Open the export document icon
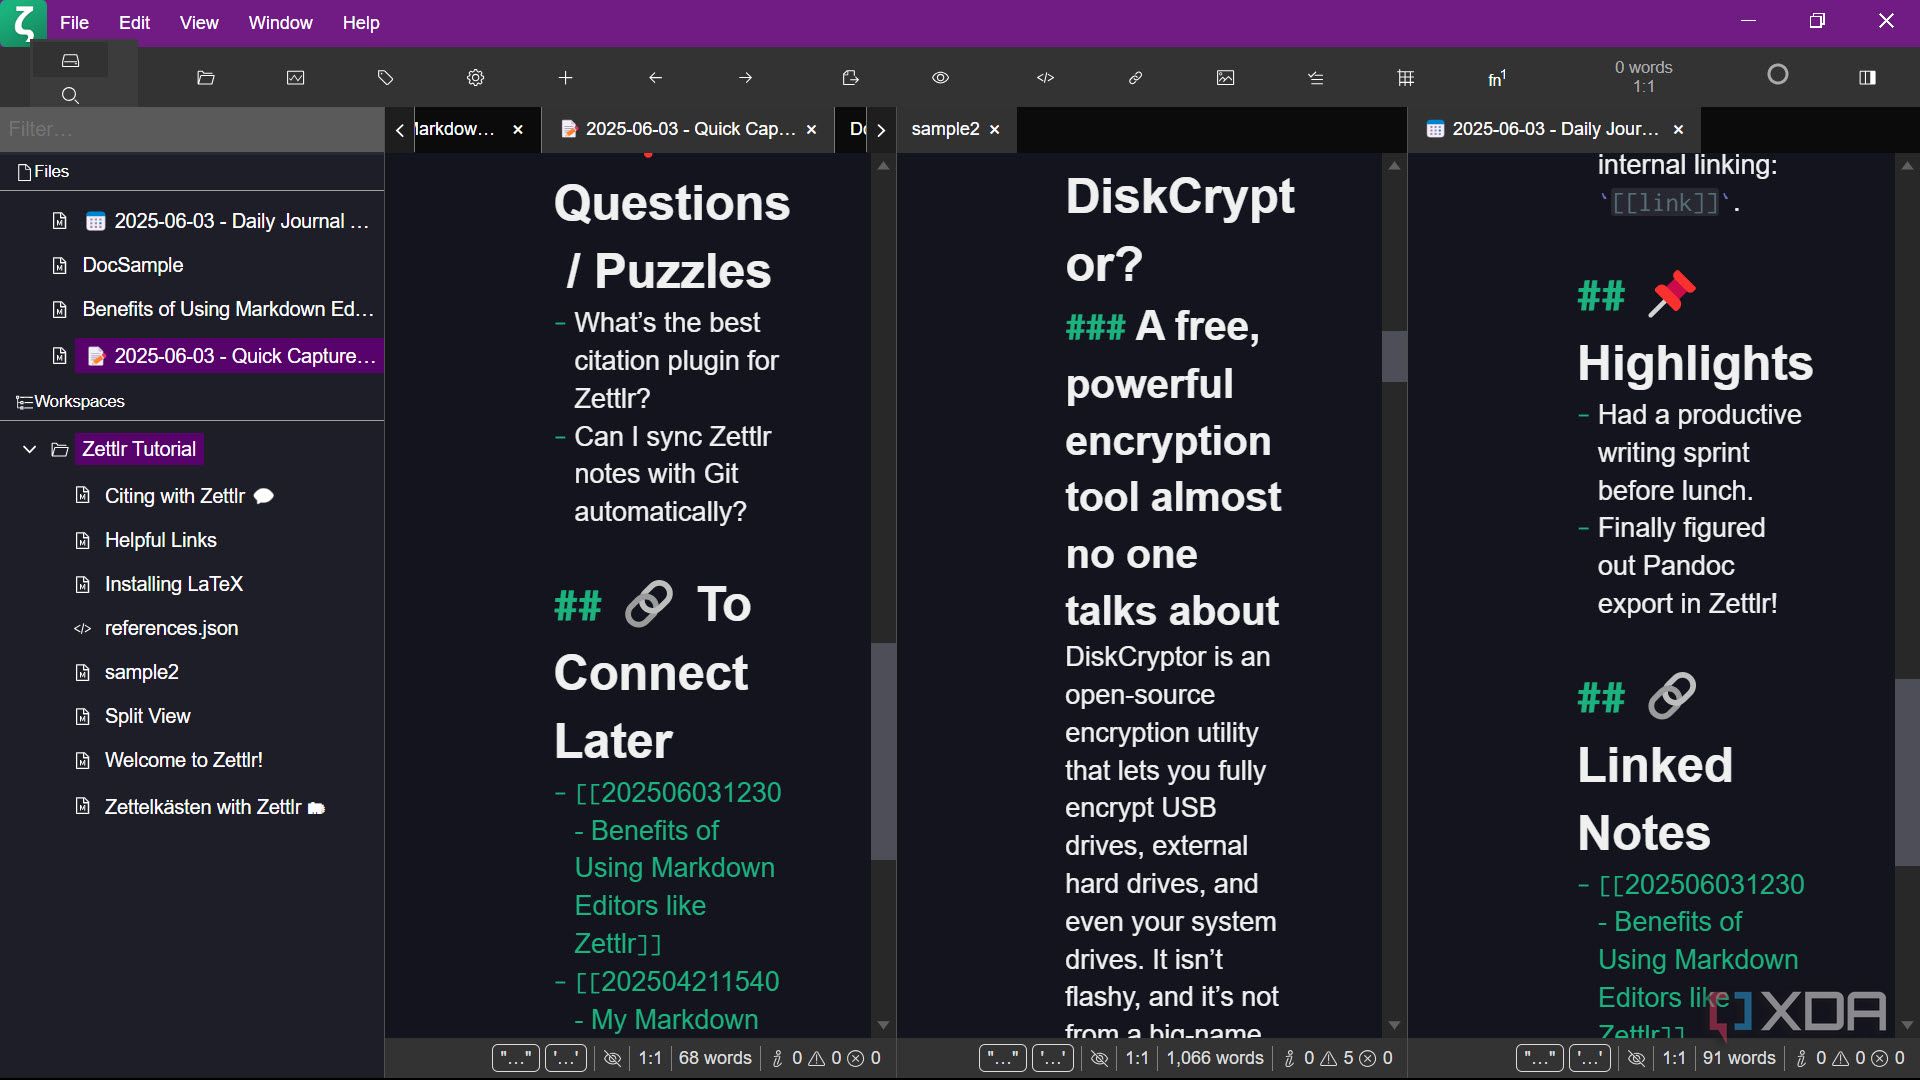The height and width of the screenshot is (1080, 1920). 850,77
